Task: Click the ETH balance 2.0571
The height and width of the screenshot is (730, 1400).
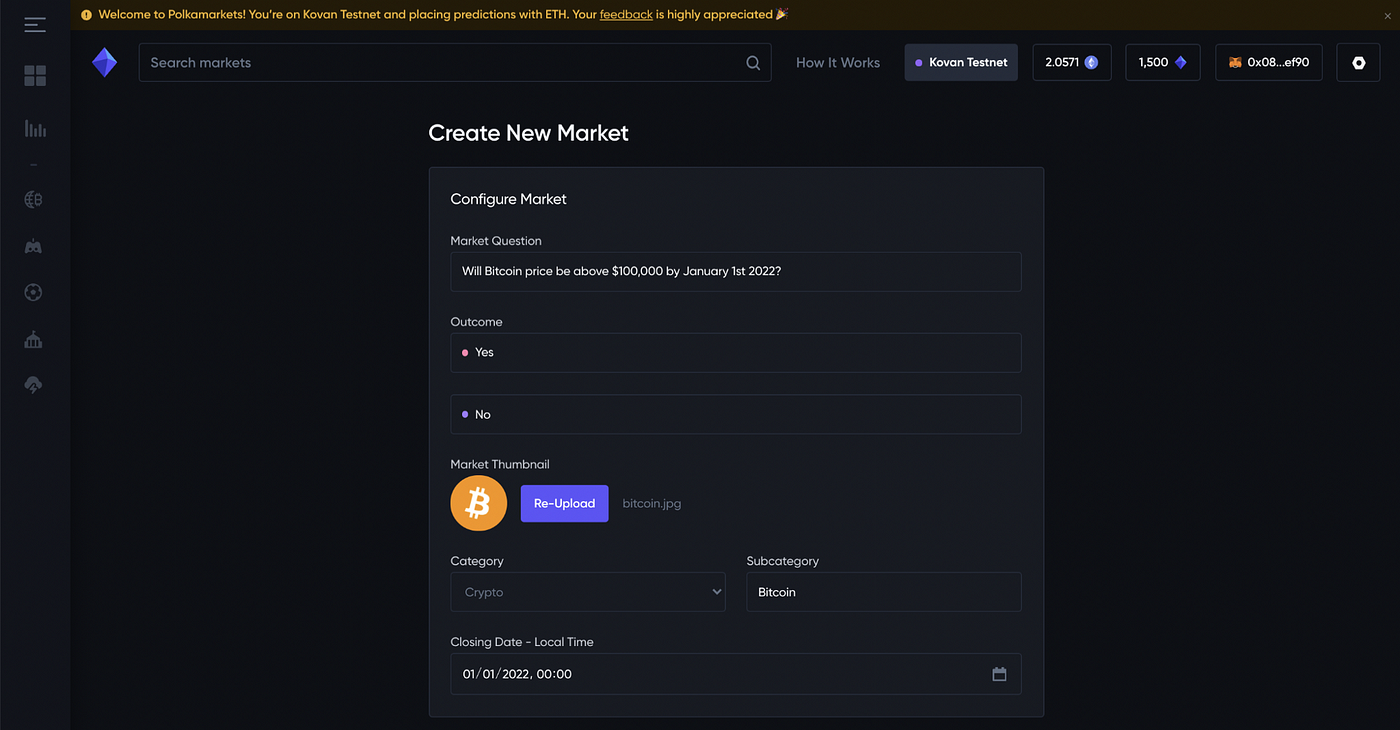Action: pos(1071,62)
